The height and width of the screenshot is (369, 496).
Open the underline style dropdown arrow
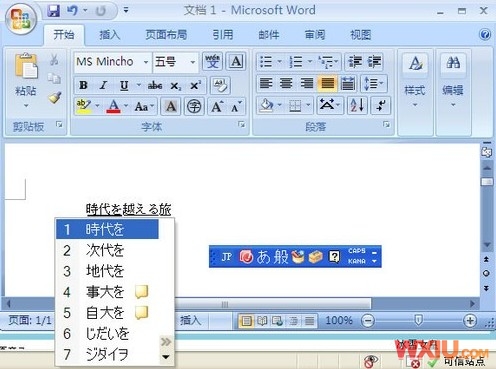pos(139,85)
